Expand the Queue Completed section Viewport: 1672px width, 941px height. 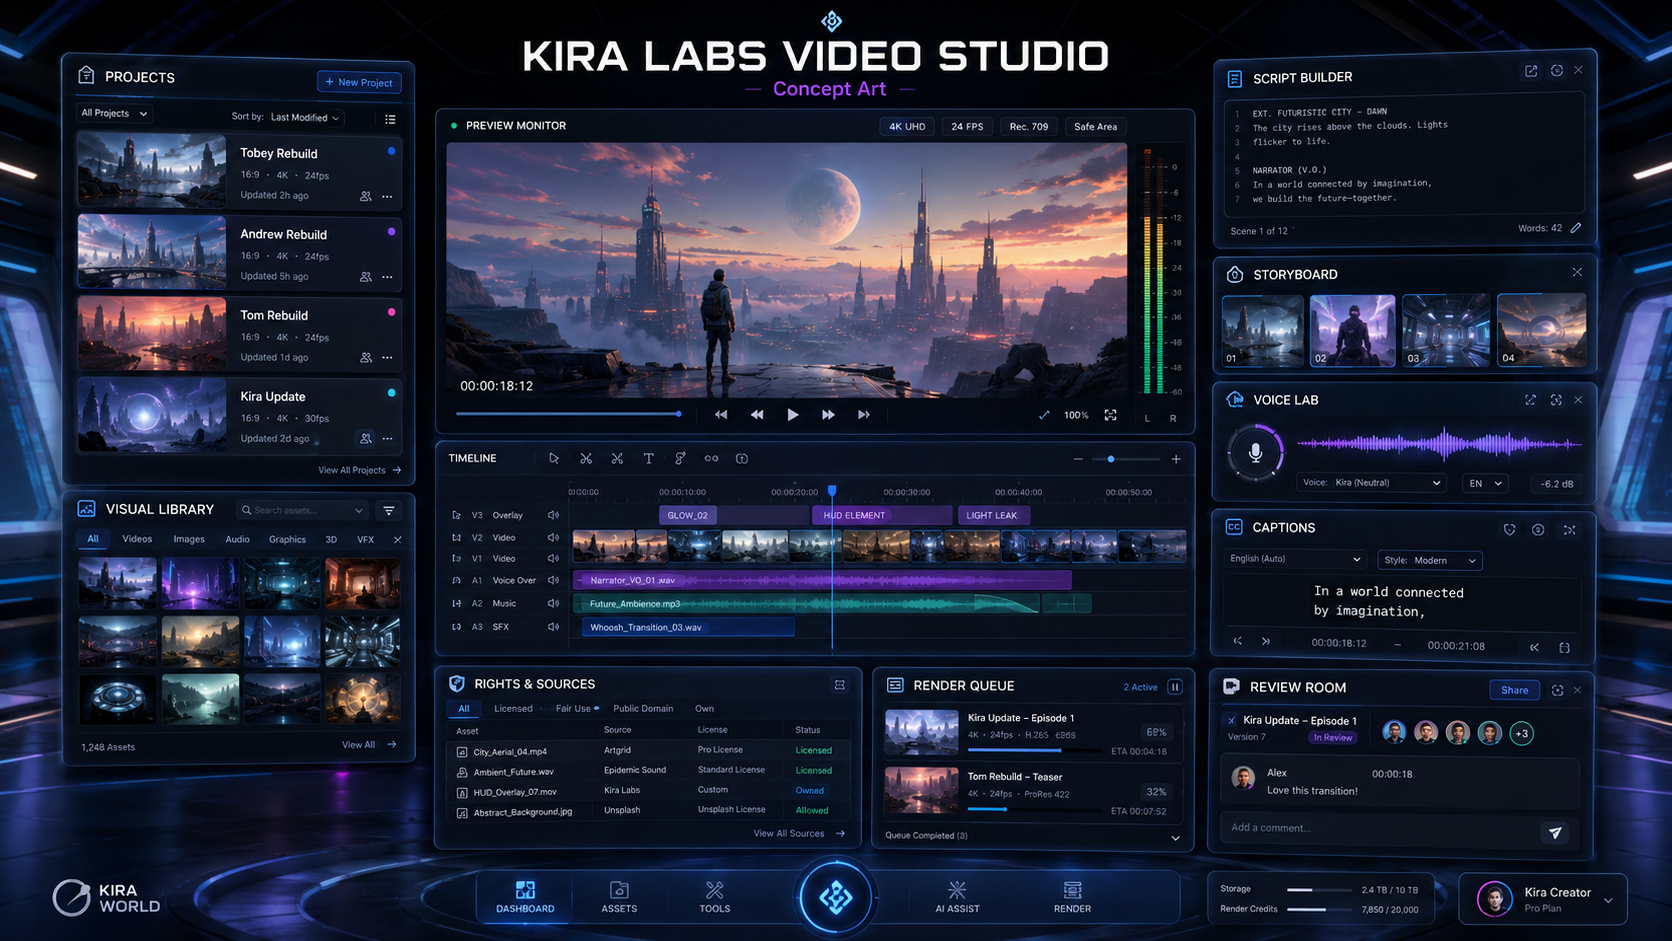pos(1175,838)
